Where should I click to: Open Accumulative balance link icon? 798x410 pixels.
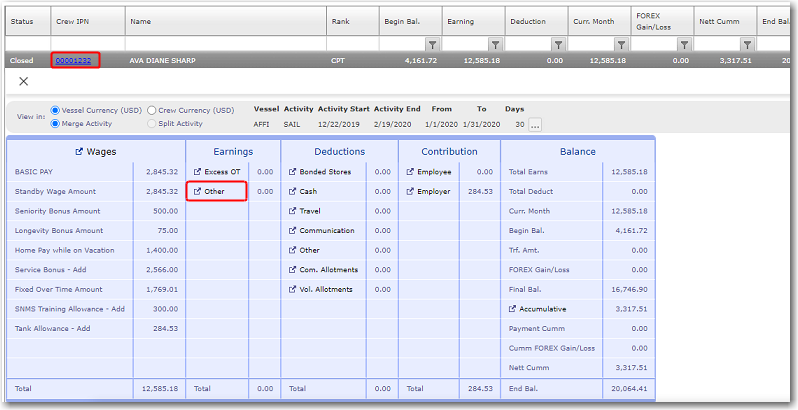[x=513, y=309]
